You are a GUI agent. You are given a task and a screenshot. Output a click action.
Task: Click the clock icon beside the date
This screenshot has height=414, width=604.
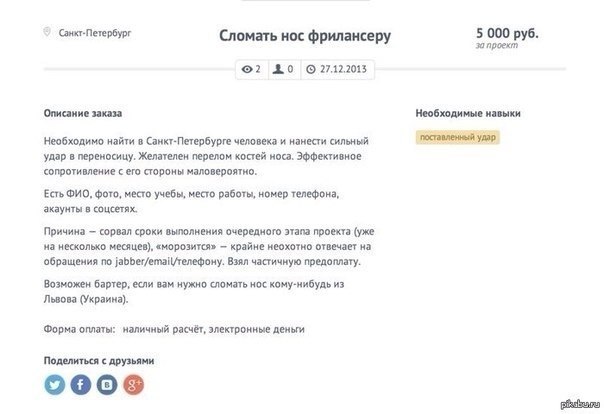[311, 70]
